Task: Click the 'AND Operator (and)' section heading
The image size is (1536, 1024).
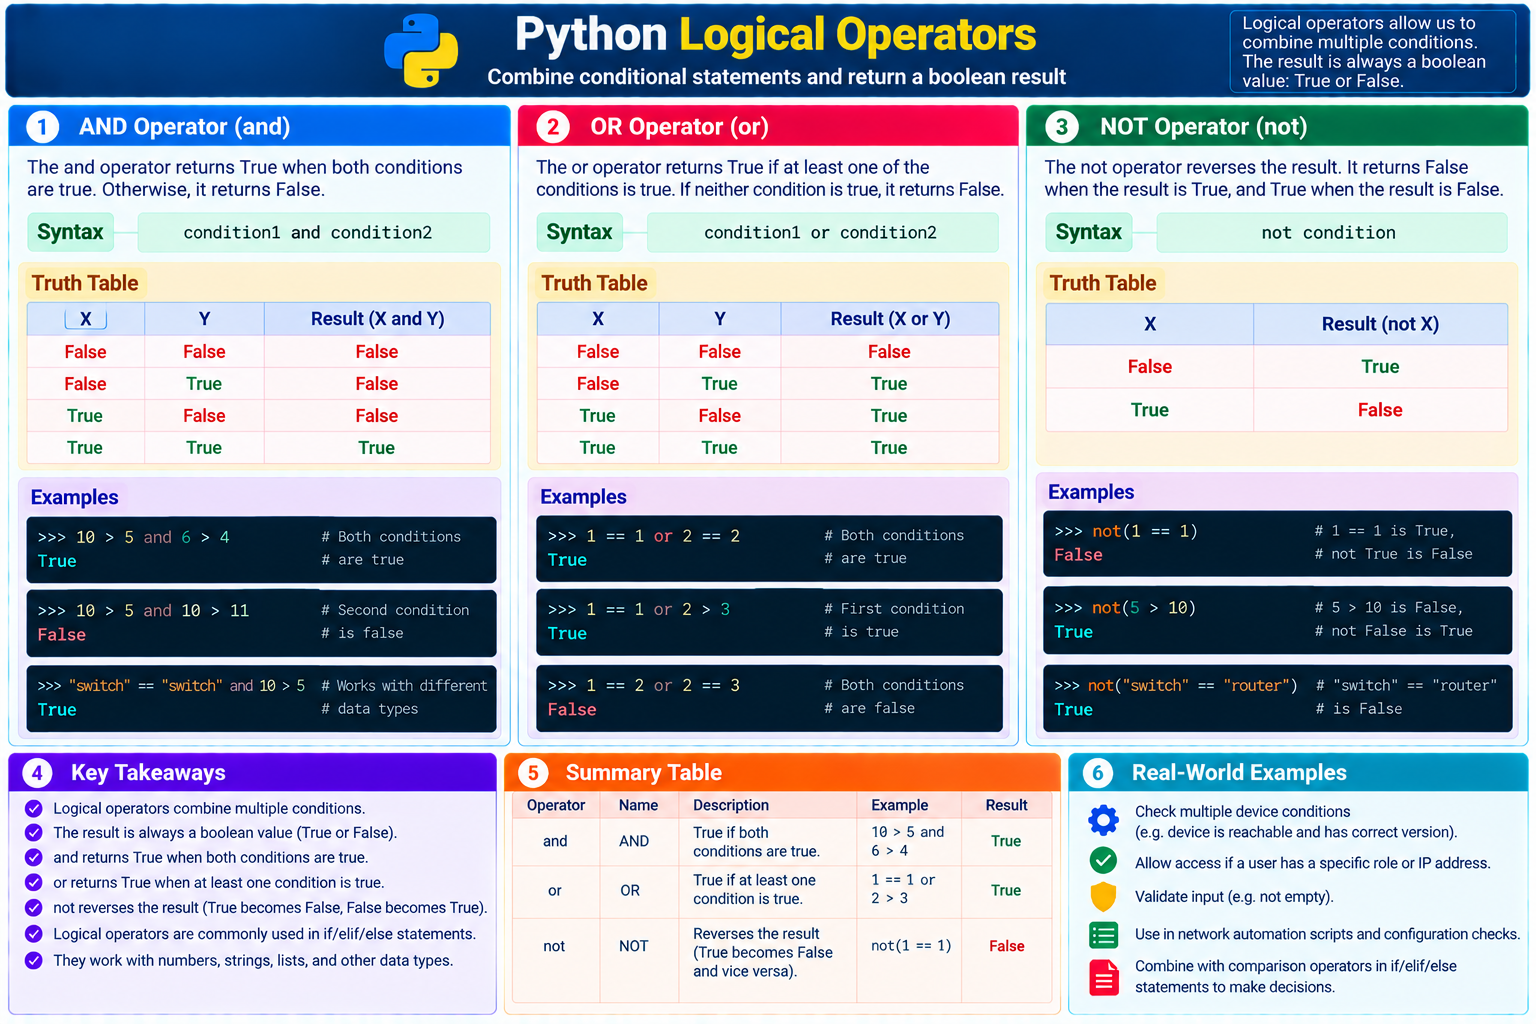Action: pos(185,127)
